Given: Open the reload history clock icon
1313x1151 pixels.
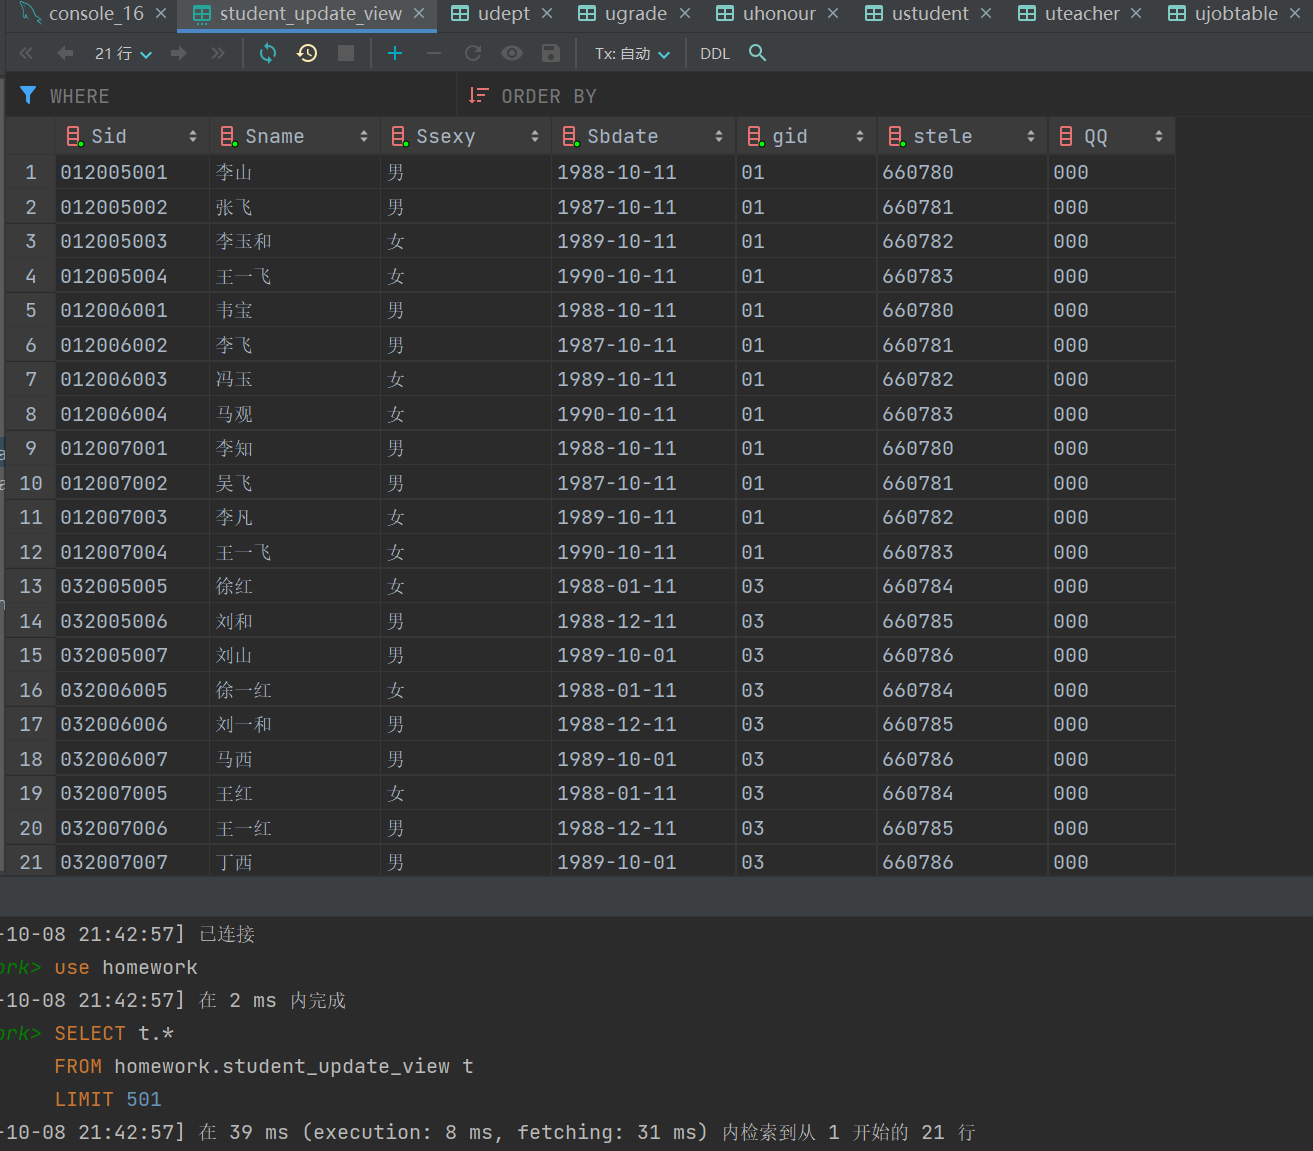Looking at the screenshot, I should pyautogui.click(x=307, y=53).
